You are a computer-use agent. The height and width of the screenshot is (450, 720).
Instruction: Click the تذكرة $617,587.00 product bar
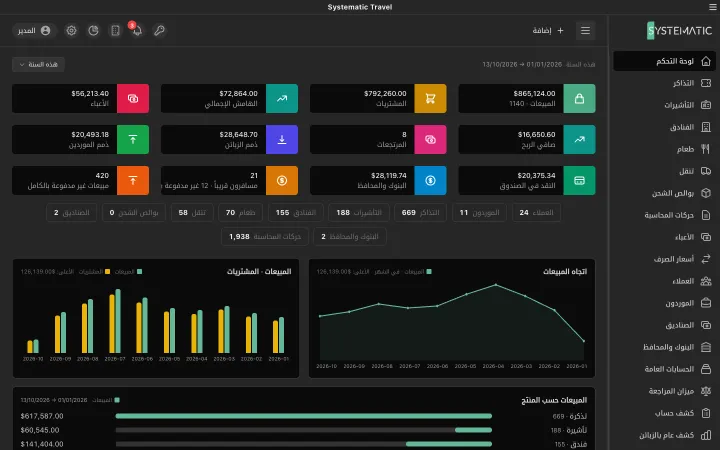tap(304, 416)
